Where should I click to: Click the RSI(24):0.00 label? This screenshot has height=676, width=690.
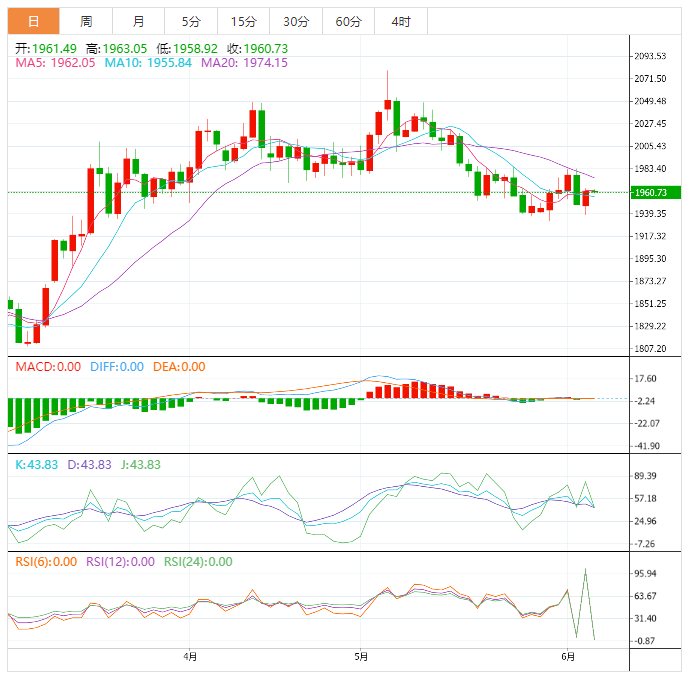(x=197, y=562)
